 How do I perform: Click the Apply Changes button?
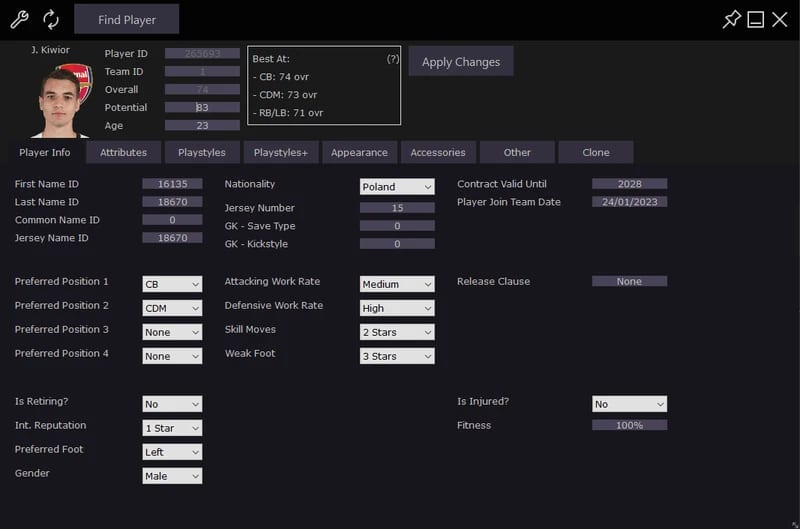pos(461,62)
